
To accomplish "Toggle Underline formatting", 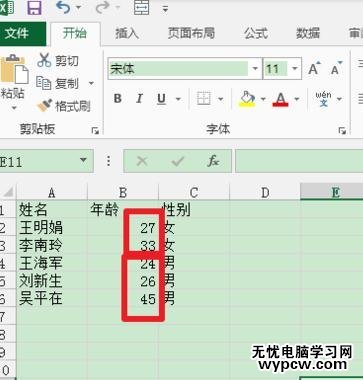I will [x=161, y=99].
